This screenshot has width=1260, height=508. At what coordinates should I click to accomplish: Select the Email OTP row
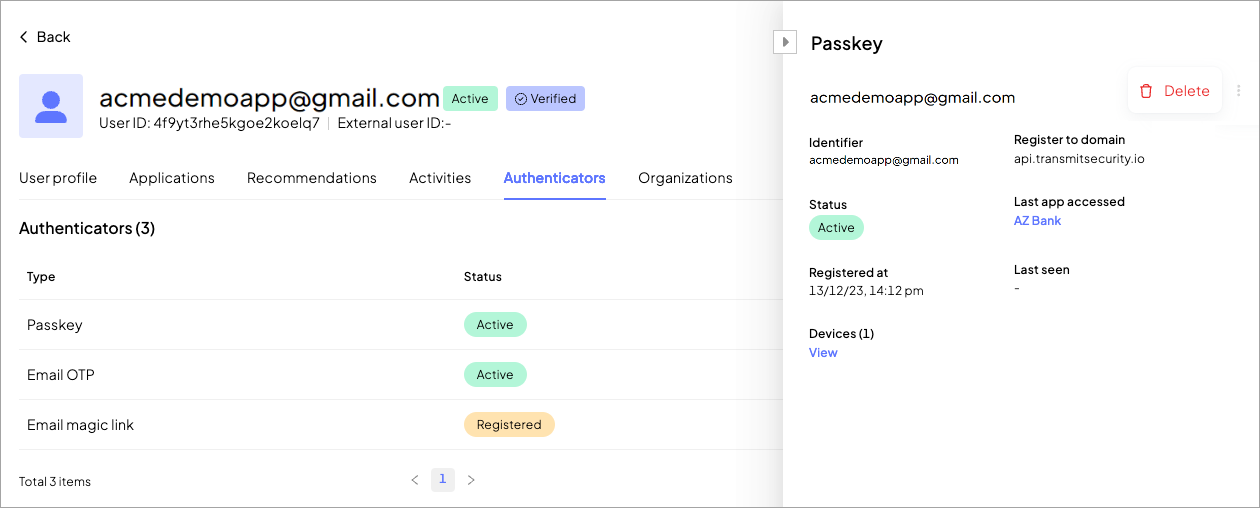coord(400,375)
